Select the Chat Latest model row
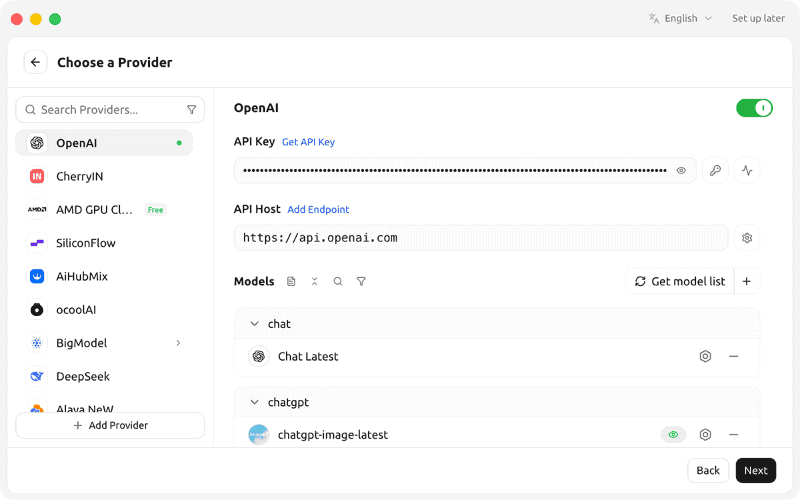This screenshot has width=800, height=500. click(x=497, y=356)
